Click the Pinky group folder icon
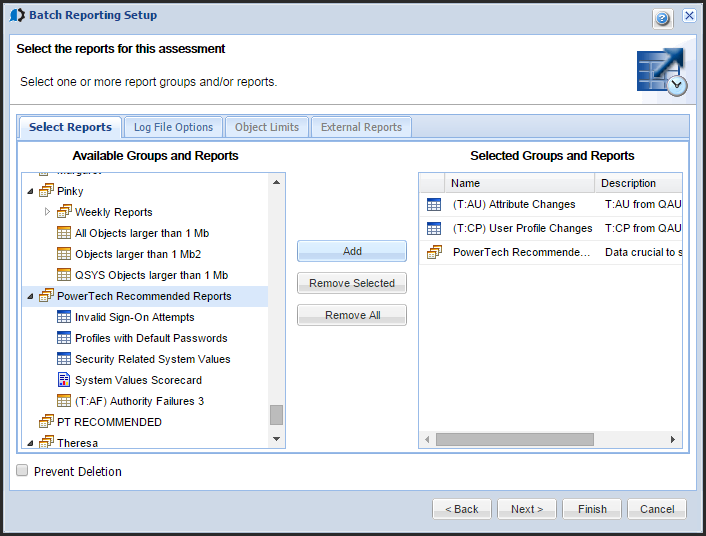Viewport: 706px width, 536px height. coord(46,191)
